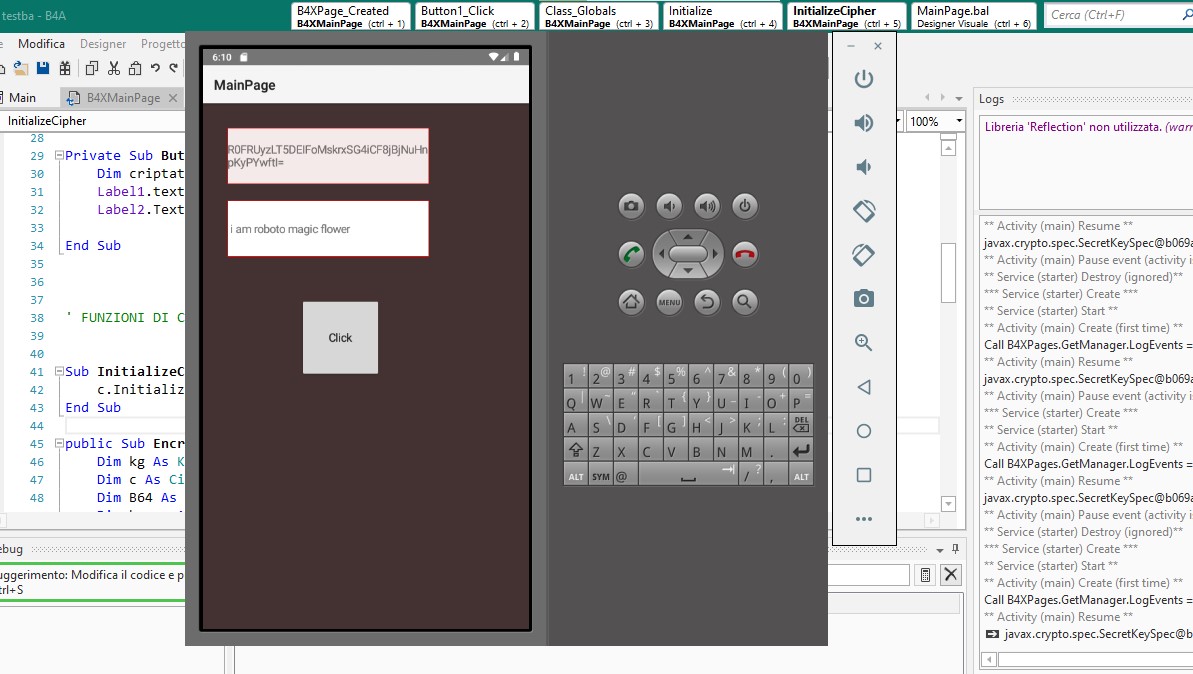Take emulator screenshot with sidebar camera icon
This screenshot has height=674, width=1193.
coord(864,298)
